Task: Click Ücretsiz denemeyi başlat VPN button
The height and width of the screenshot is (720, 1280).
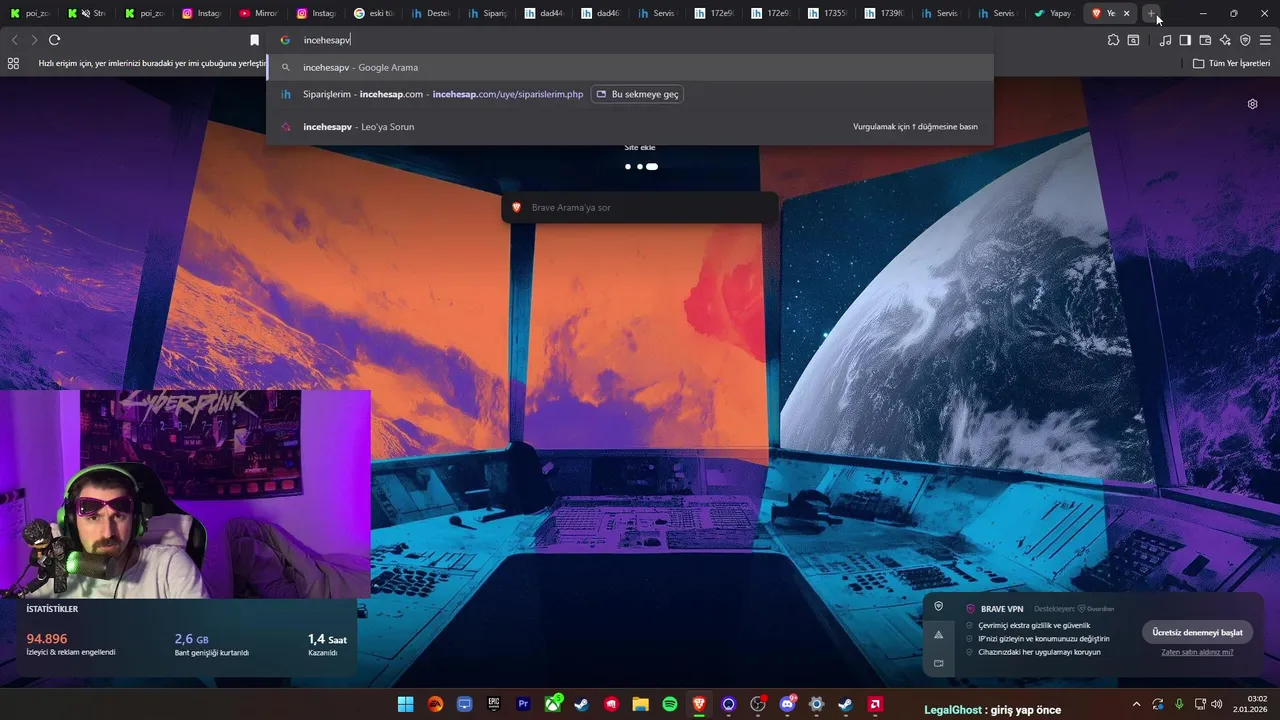Action: [x=1197, y=632]
